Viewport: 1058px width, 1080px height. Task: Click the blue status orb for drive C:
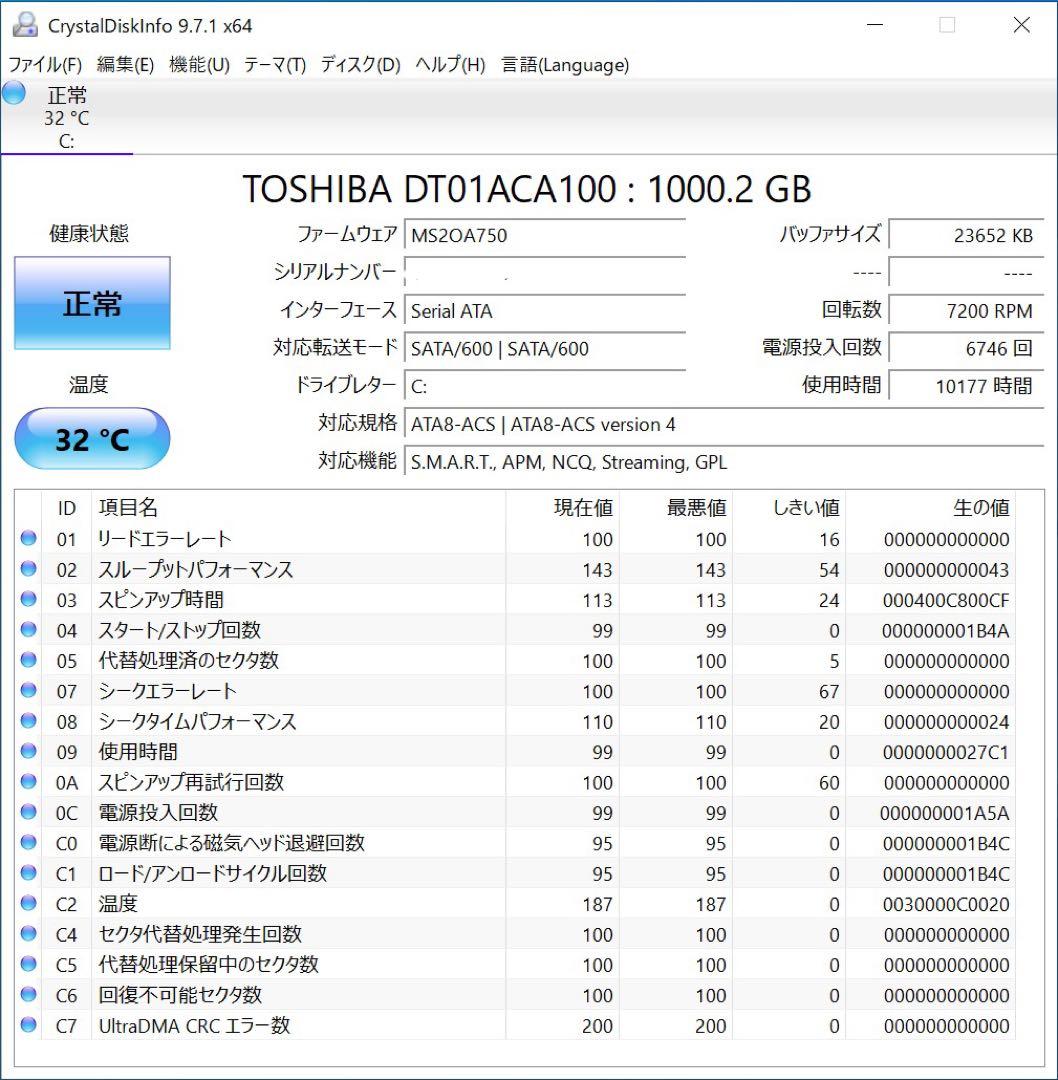pyautogui.click(x=14, y=94)
